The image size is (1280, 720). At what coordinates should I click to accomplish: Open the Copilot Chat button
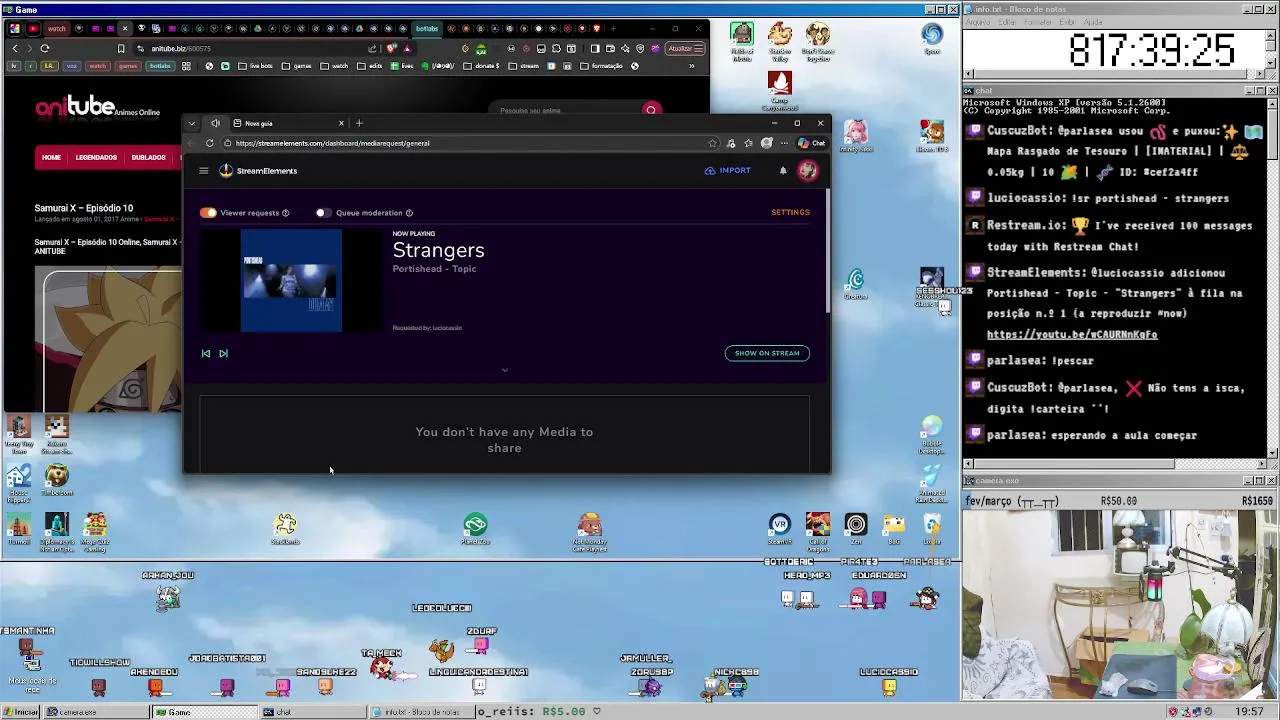(812, 143)
